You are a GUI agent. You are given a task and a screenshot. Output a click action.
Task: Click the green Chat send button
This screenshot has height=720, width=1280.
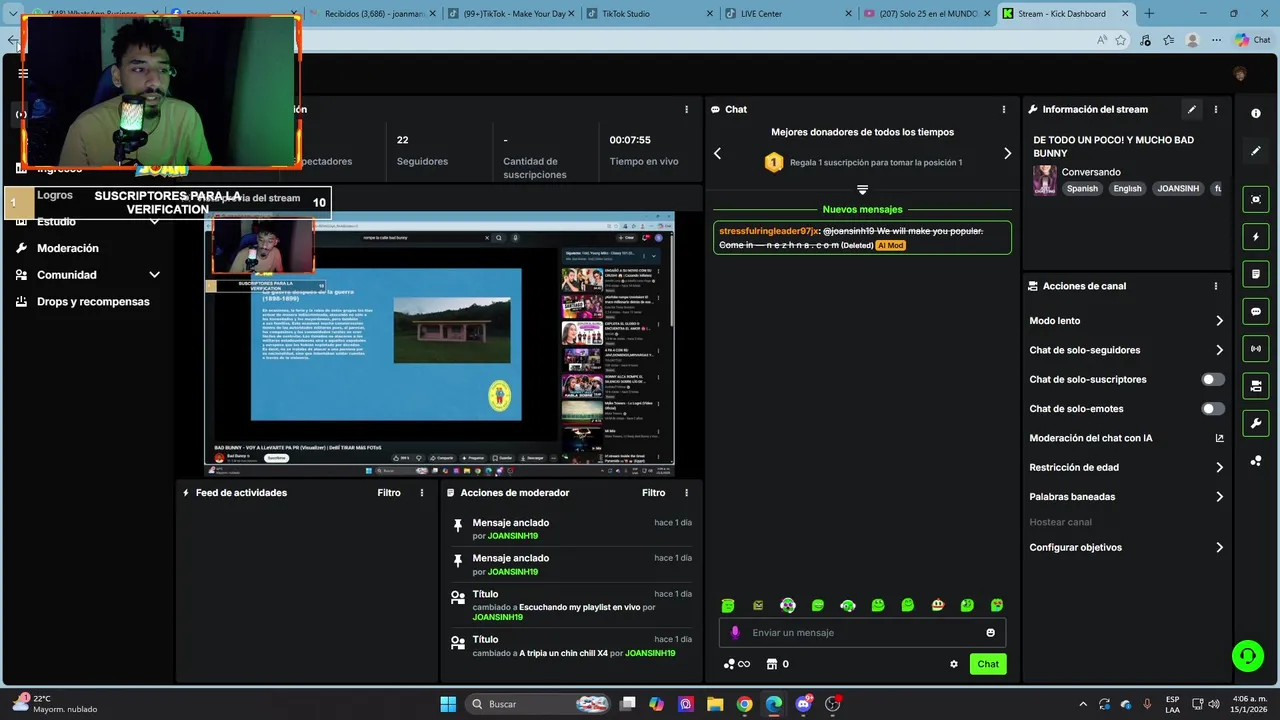coord(988,664)
